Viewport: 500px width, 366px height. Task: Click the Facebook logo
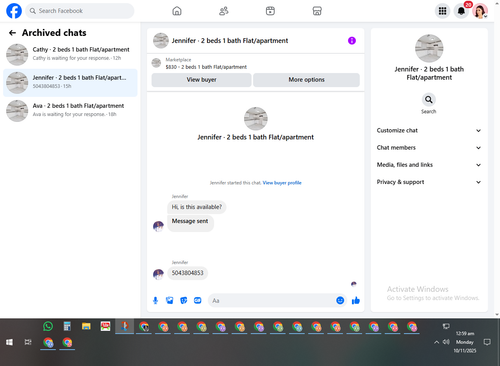tap(14, 11)
